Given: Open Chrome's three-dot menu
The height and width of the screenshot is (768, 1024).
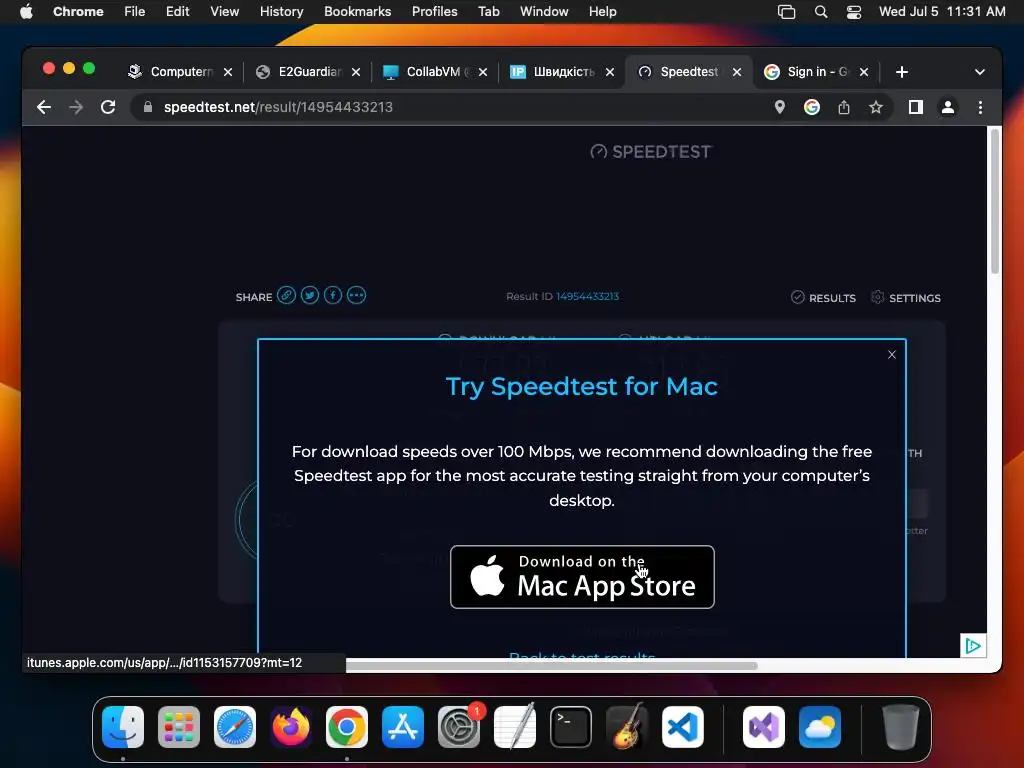Looking at the screenshot, I should tap(980, 107).
